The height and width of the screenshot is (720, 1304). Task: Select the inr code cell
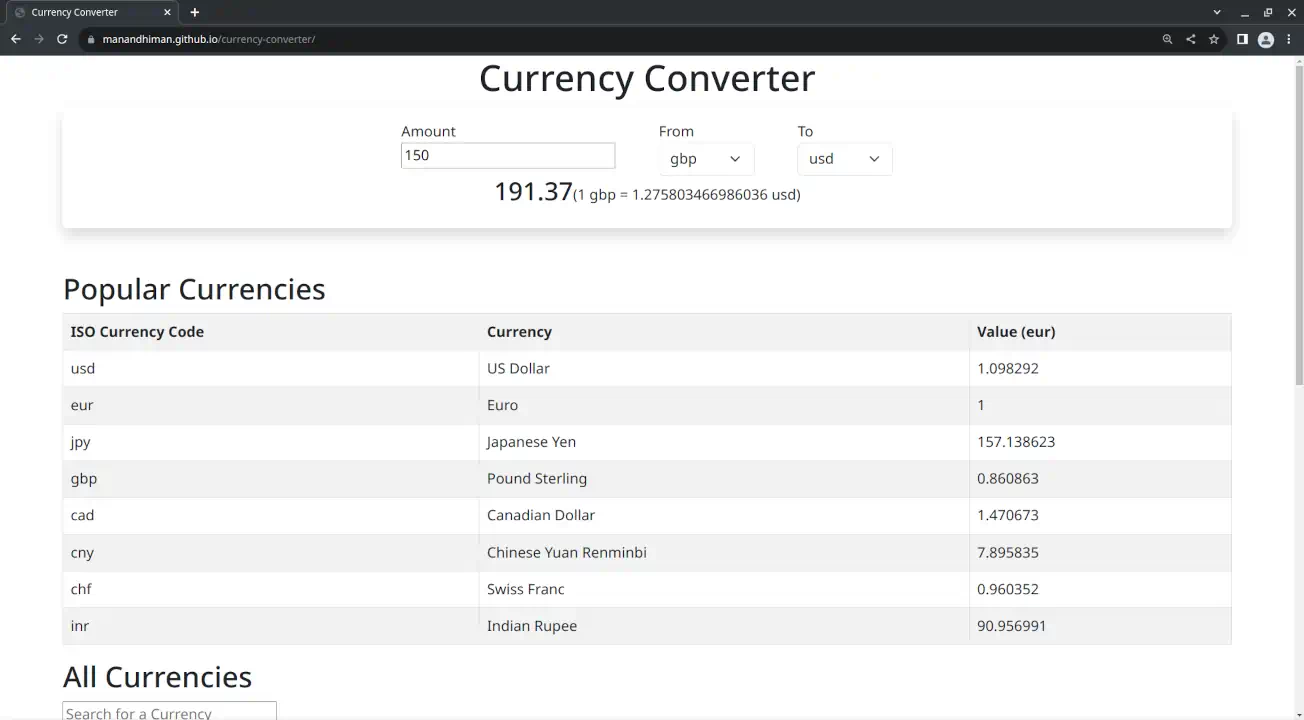271,626
